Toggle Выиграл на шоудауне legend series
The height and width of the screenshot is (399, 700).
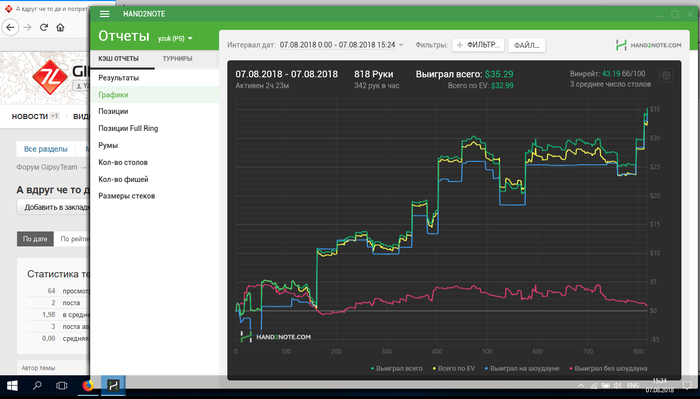point(521,369)
